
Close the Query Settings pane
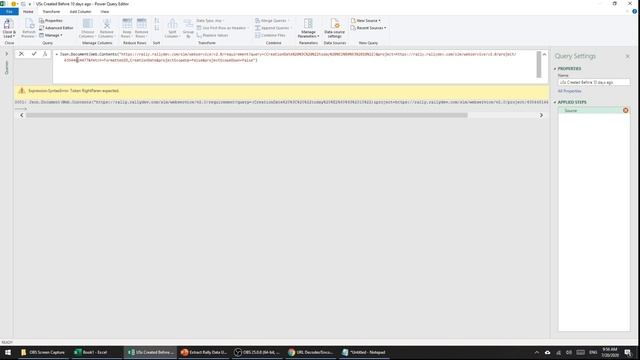tap(628, 56)
